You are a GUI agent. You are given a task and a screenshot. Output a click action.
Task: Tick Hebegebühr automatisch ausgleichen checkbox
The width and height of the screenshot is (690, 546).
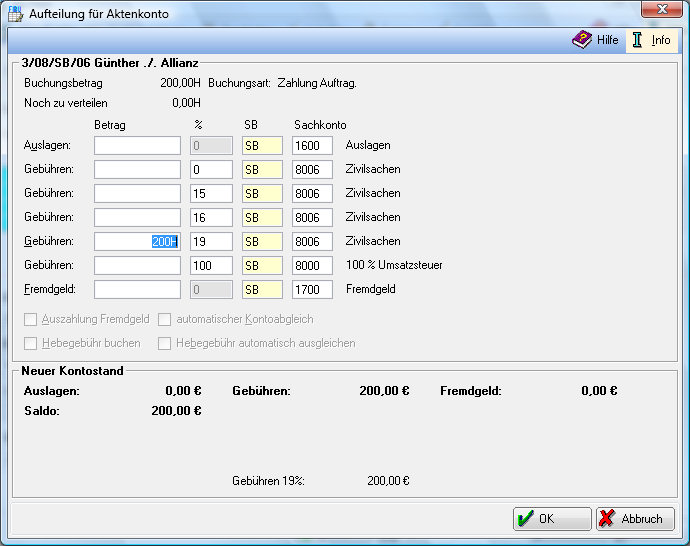[165, 343]
